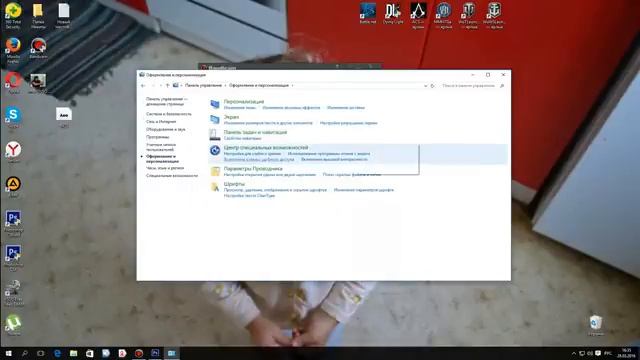The image size is (640, 360).
Task: Expand the breadcrumb arrow after Оформление и персонализация
Action: point(293,86)
